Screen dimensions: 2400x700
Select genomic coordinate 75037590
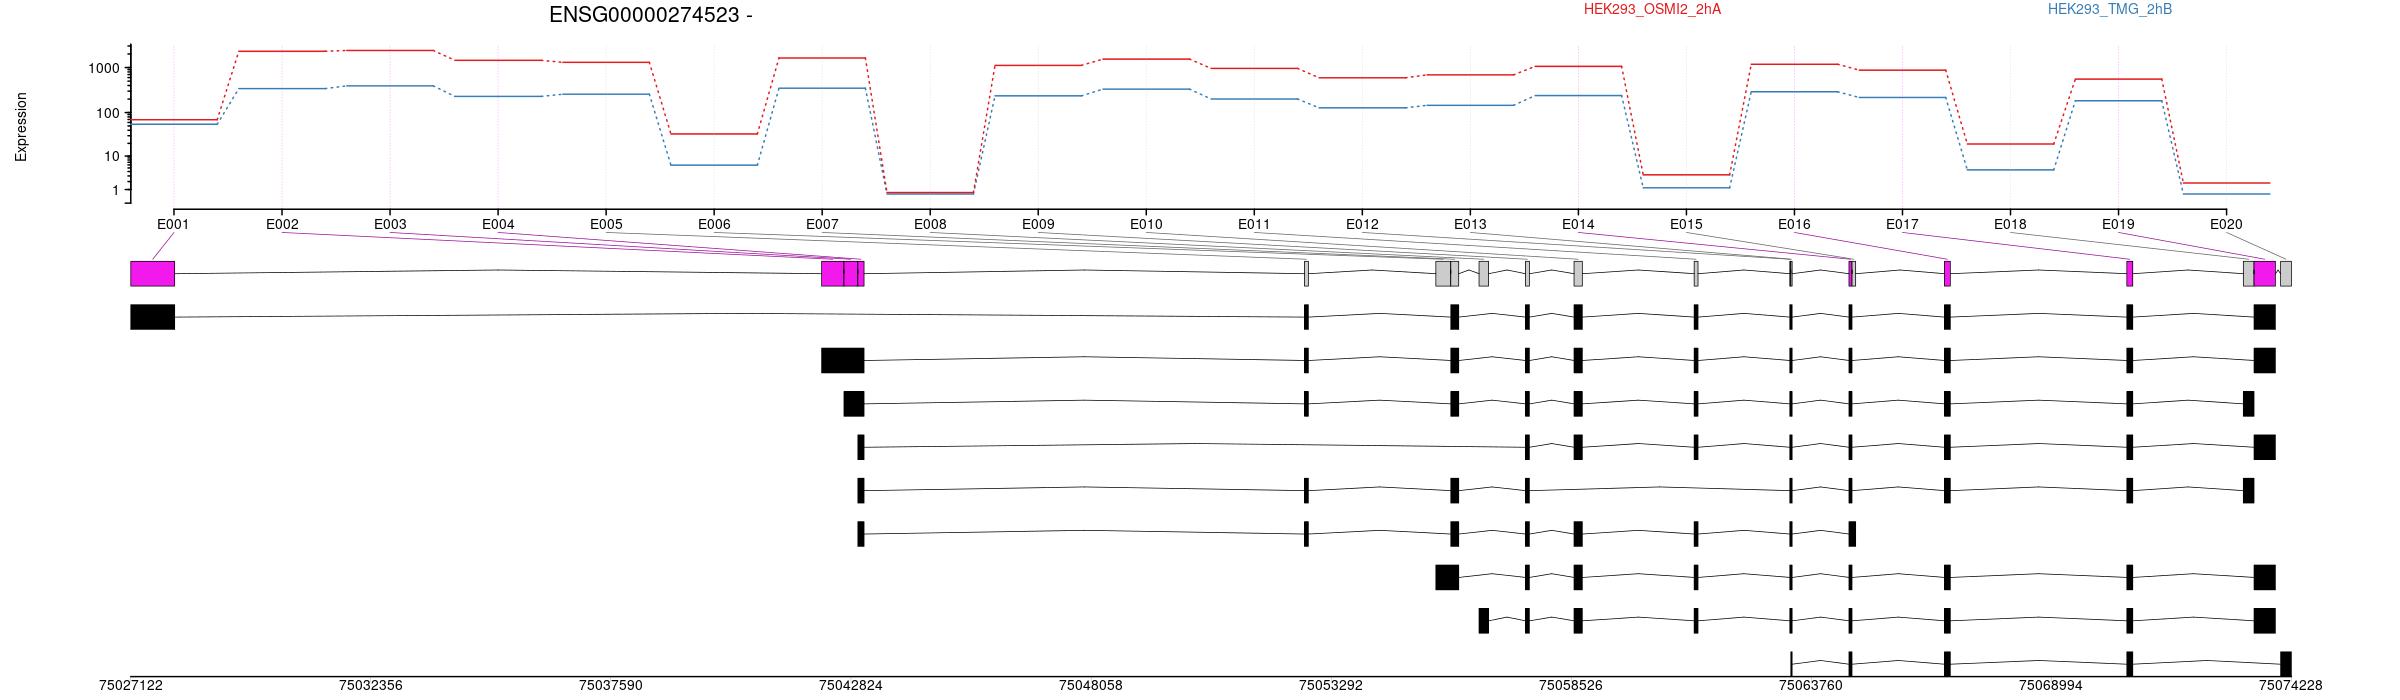(x=611, y=686)
